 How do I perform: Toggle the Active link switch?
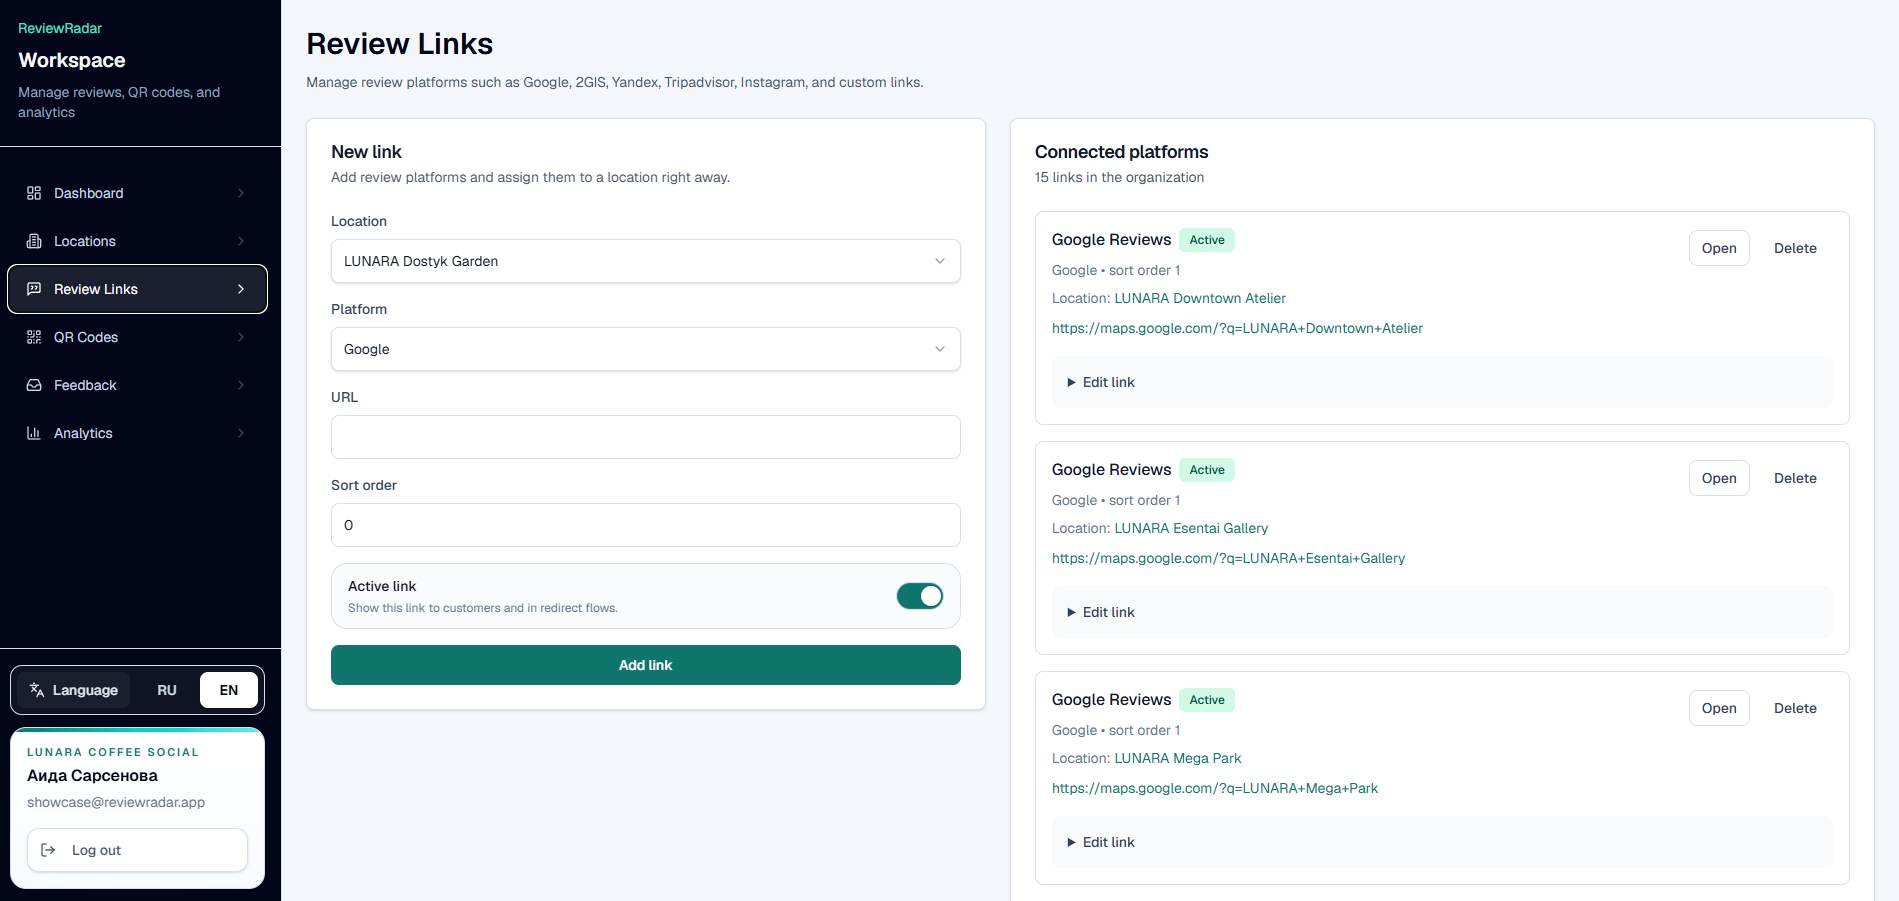pos(920,596)
